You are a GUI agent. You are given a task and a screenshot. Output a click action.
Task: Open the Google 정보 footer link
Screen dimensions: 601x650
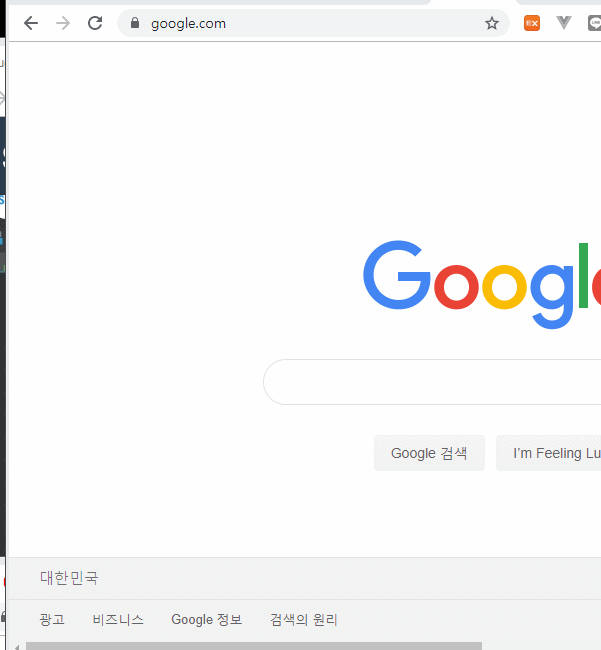click(206, 620)
